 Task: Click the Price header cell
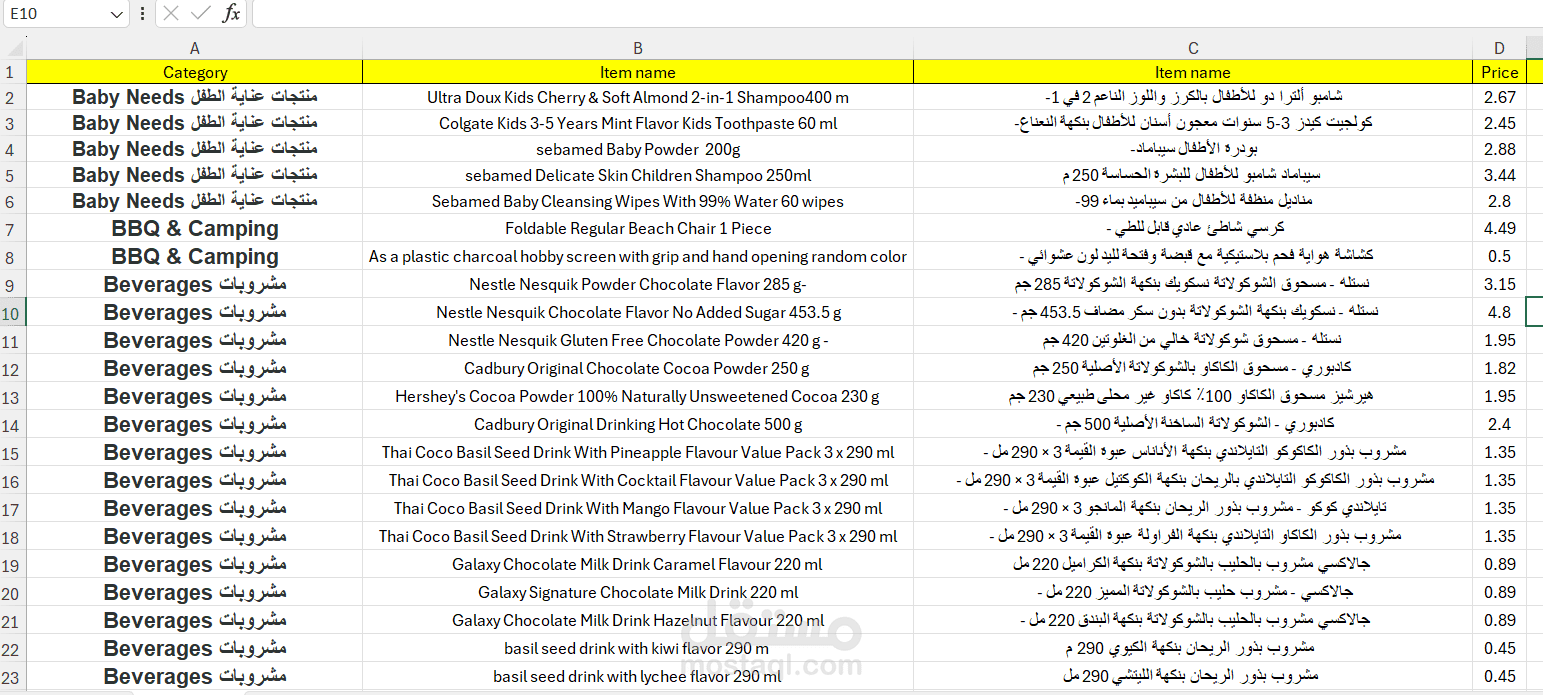[x=1499, y=72]
